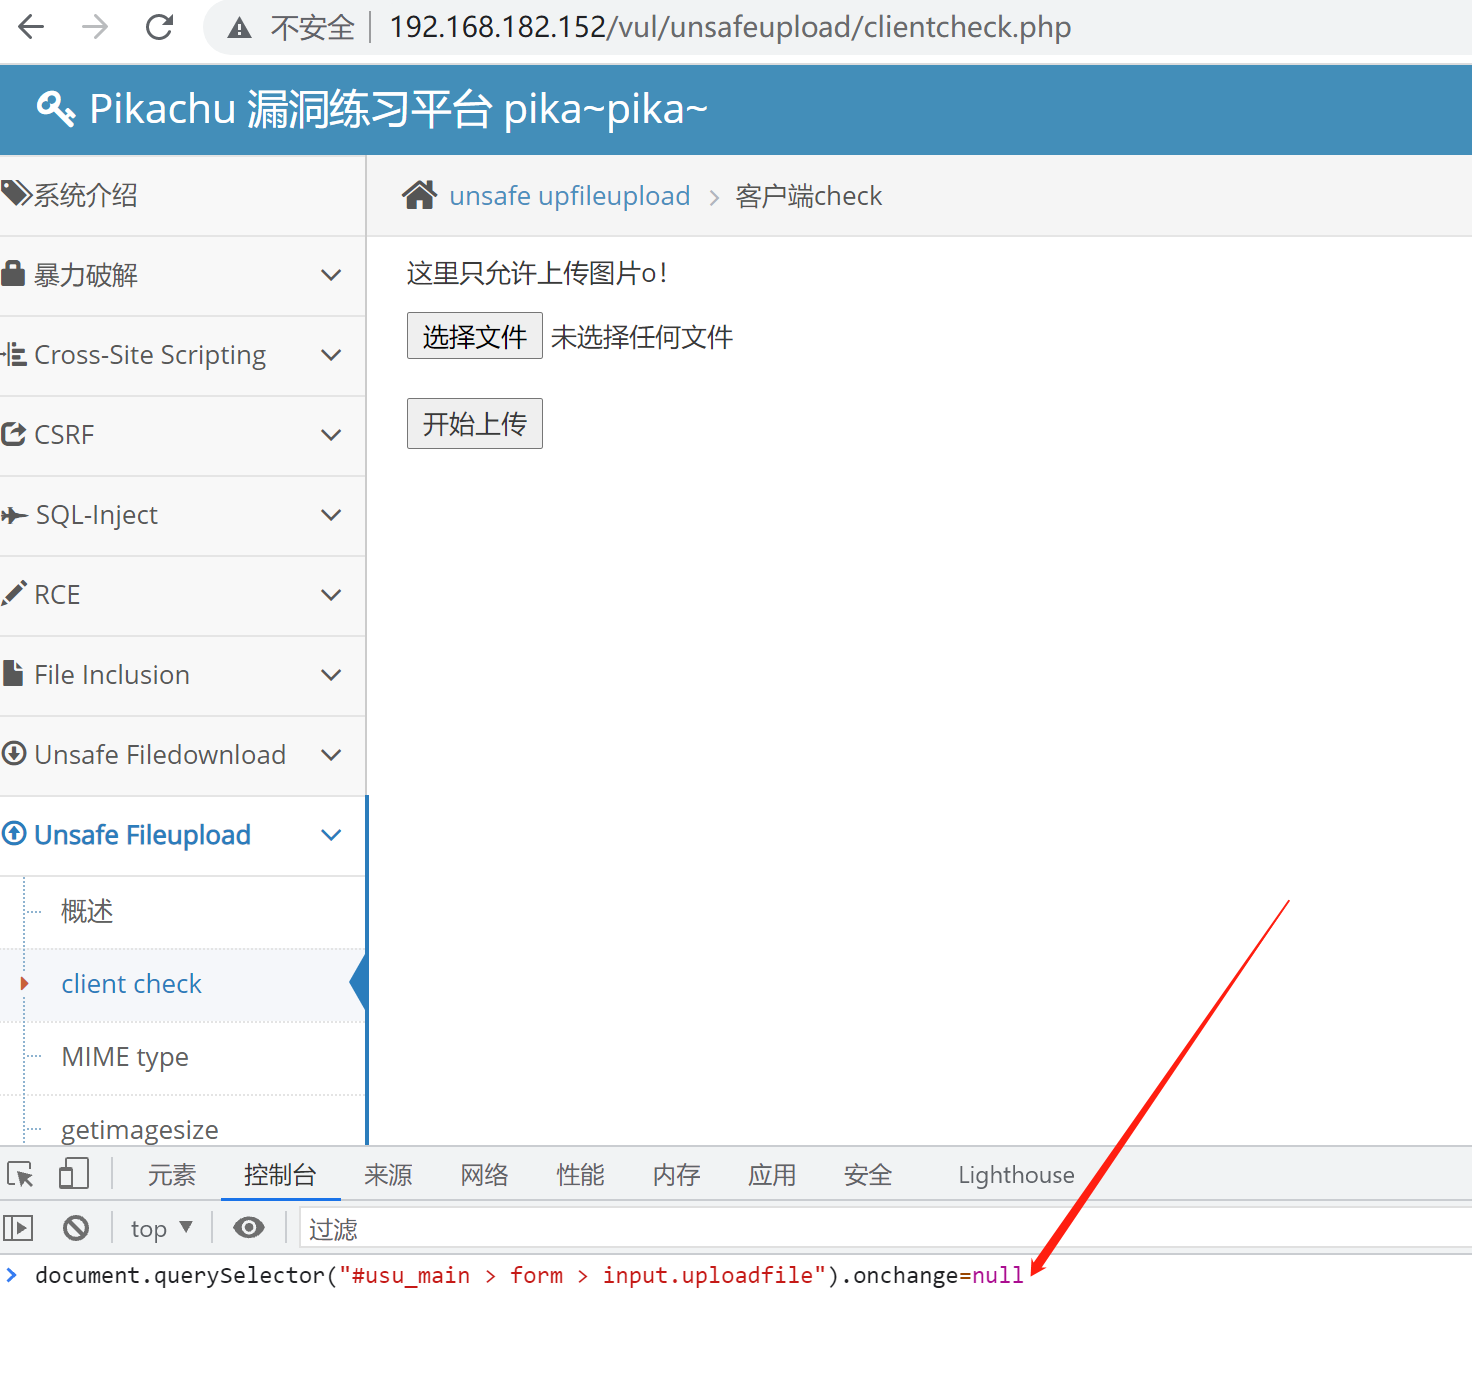
Task: Expand the File Inclusion chevron
Action: point(331,675)
